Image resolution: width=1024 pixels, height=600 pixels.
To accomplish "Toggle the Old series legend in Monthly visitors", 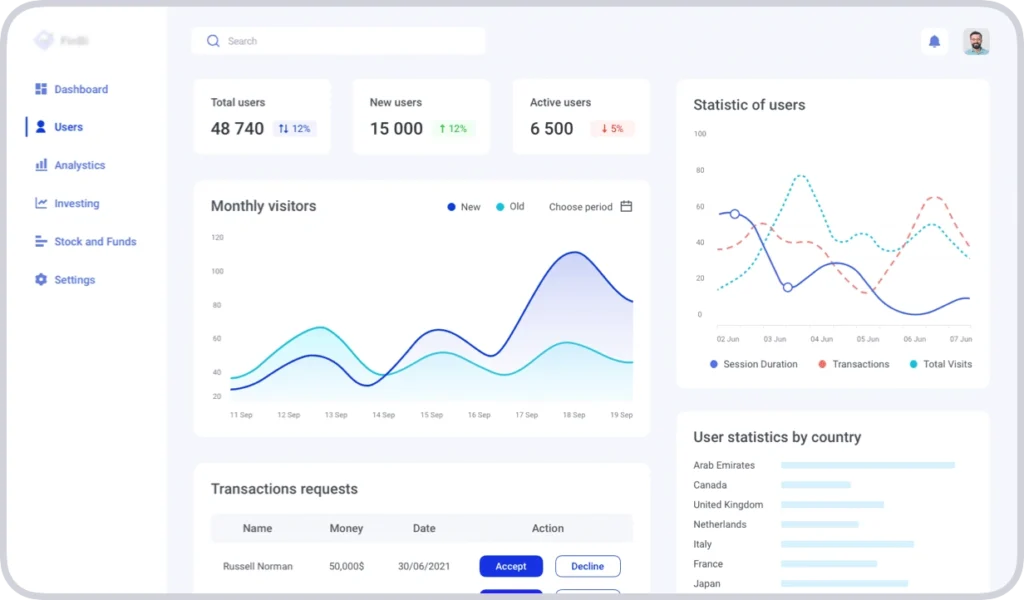I will [x=510, y=207].
